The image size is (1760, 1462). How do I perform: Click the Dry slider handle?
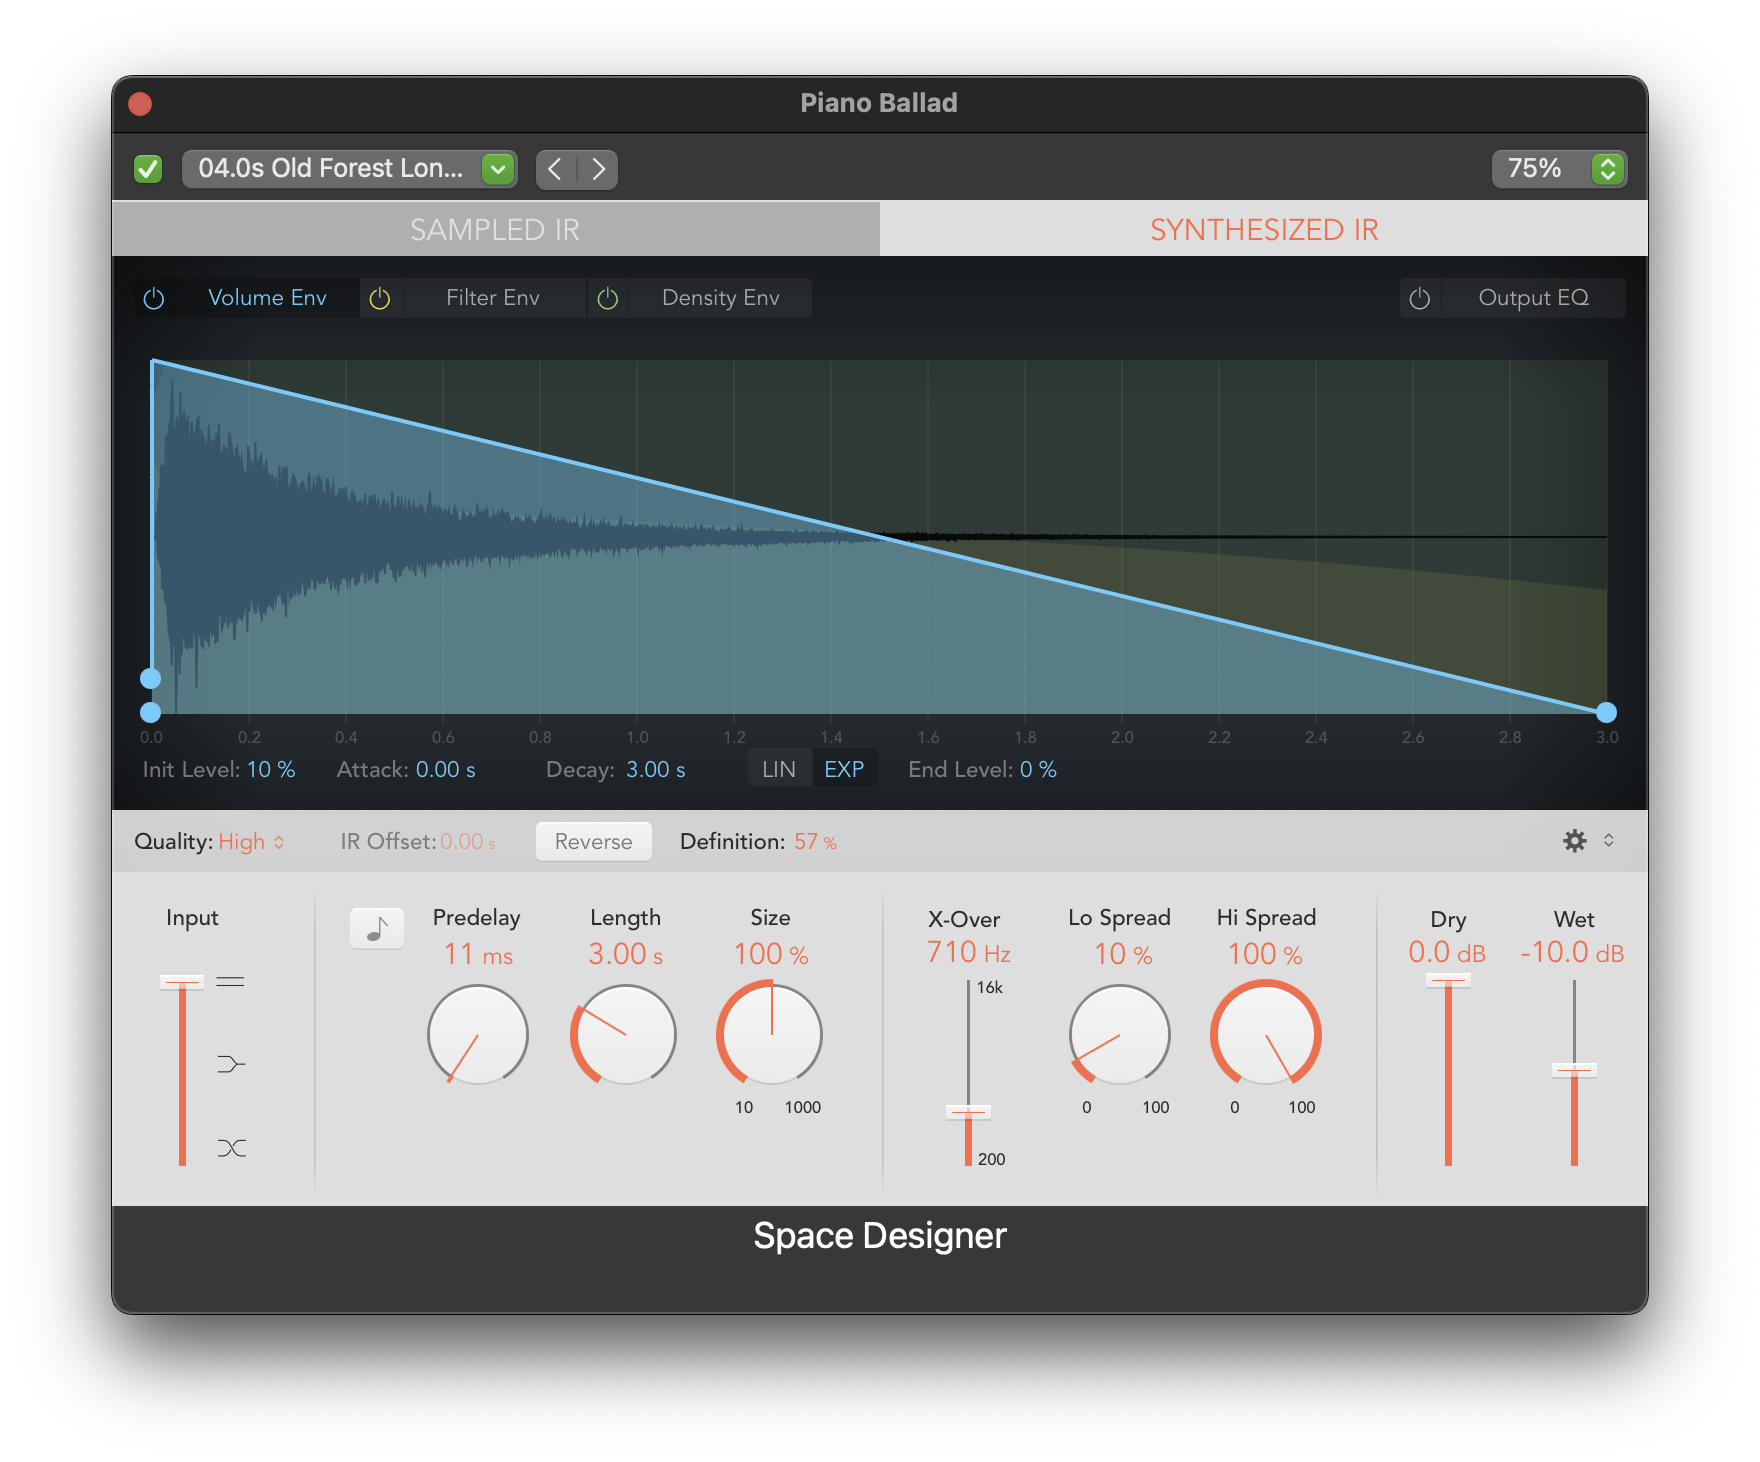(1448, 981)
